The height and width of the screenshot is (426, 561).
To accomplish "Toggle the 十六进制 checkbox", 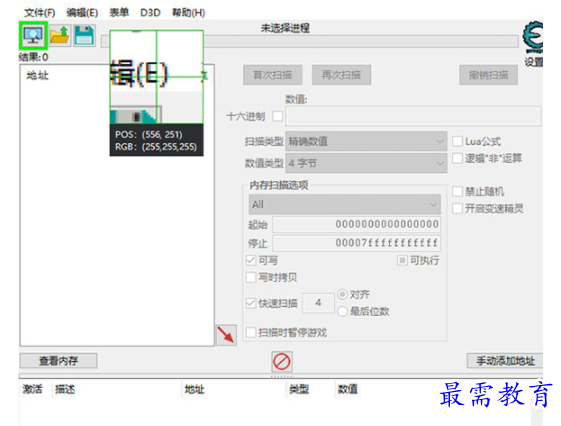I will pos(278,116).
